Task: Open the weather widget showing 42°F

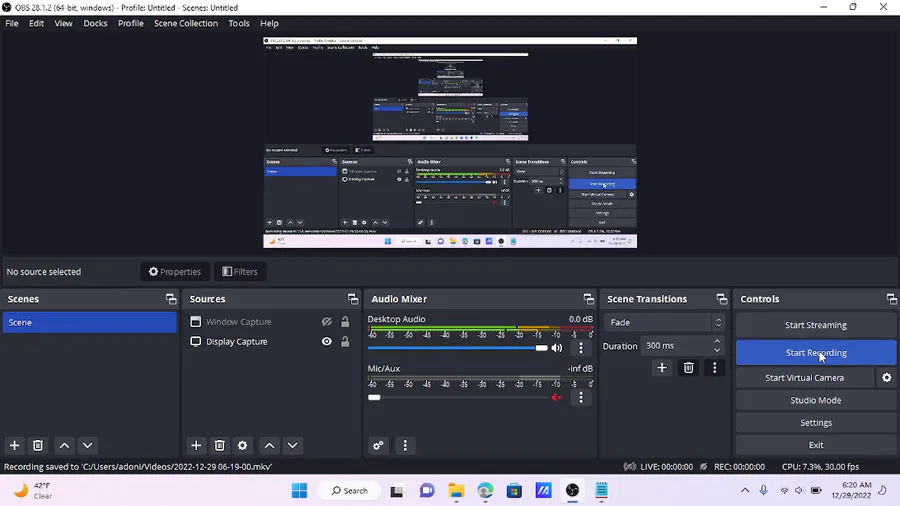Action: 34,491
